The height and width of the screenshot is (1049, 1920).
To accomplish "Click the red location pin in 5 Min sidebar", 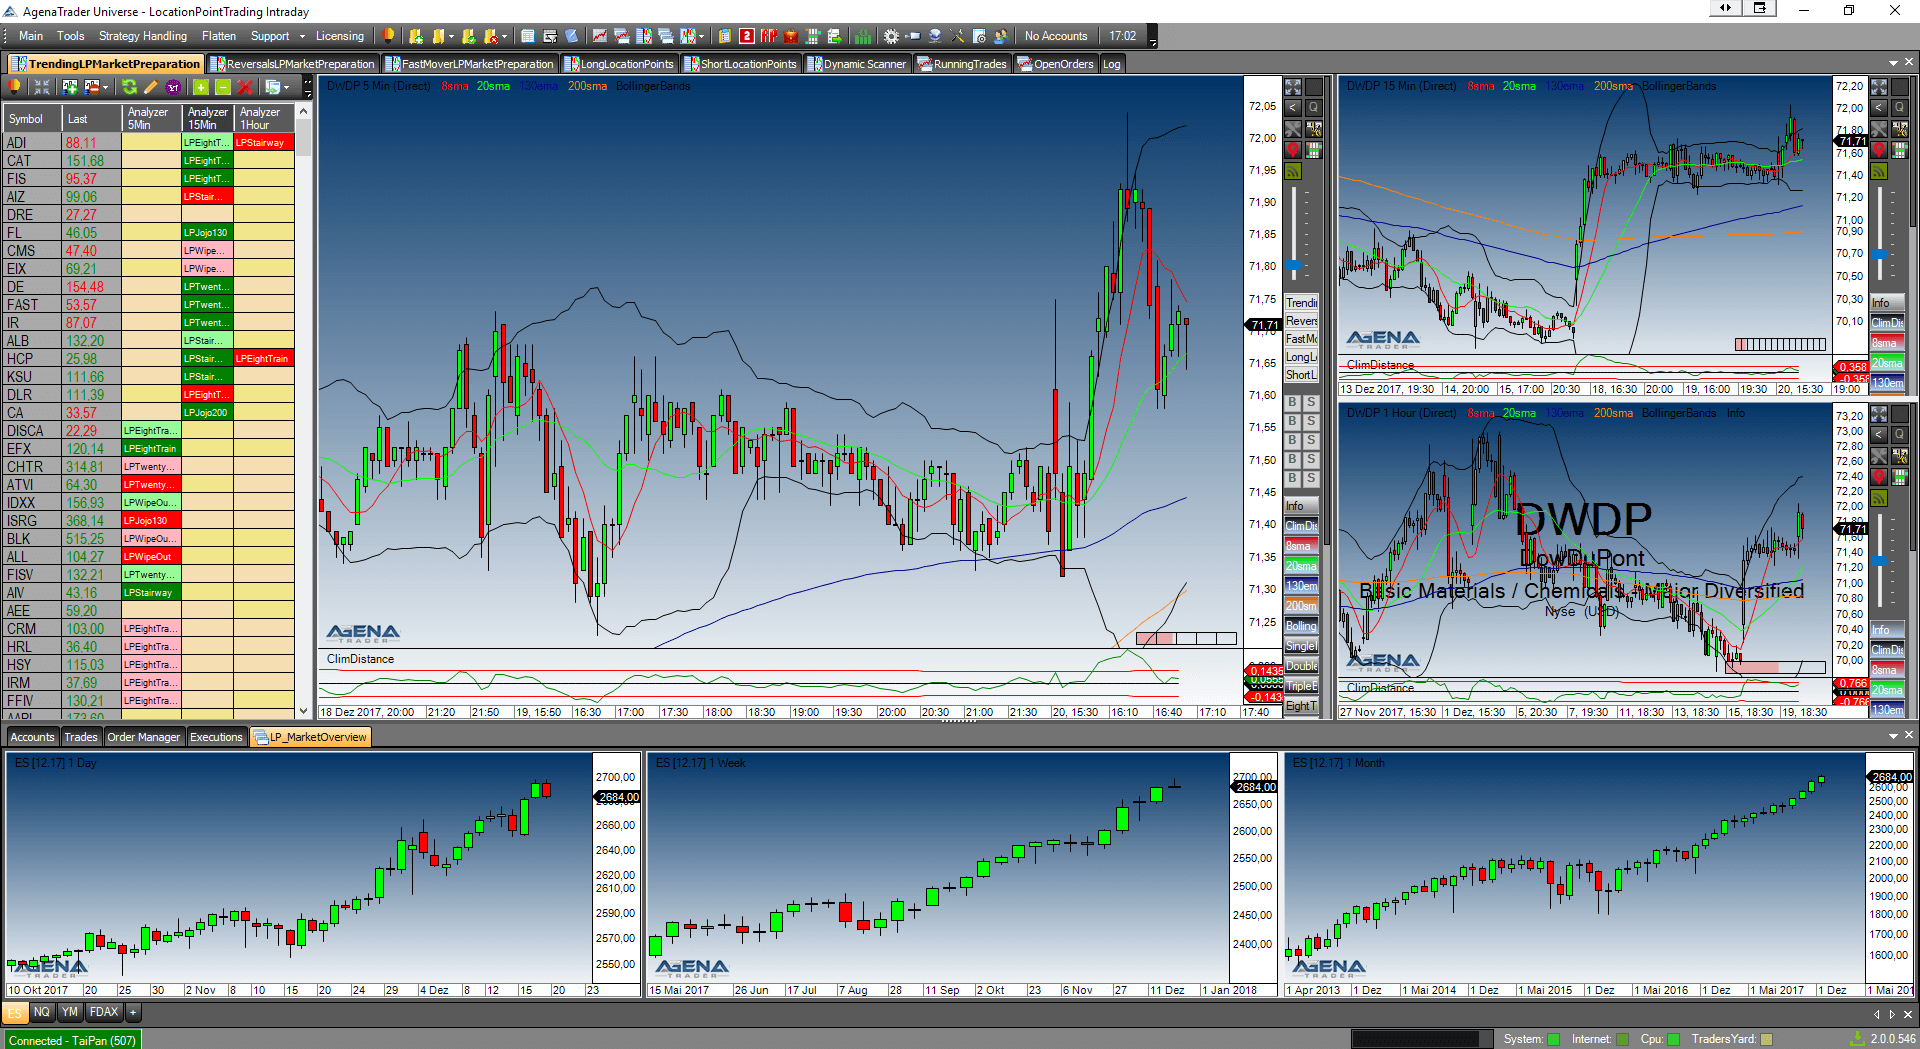I will click(1293, 150).
